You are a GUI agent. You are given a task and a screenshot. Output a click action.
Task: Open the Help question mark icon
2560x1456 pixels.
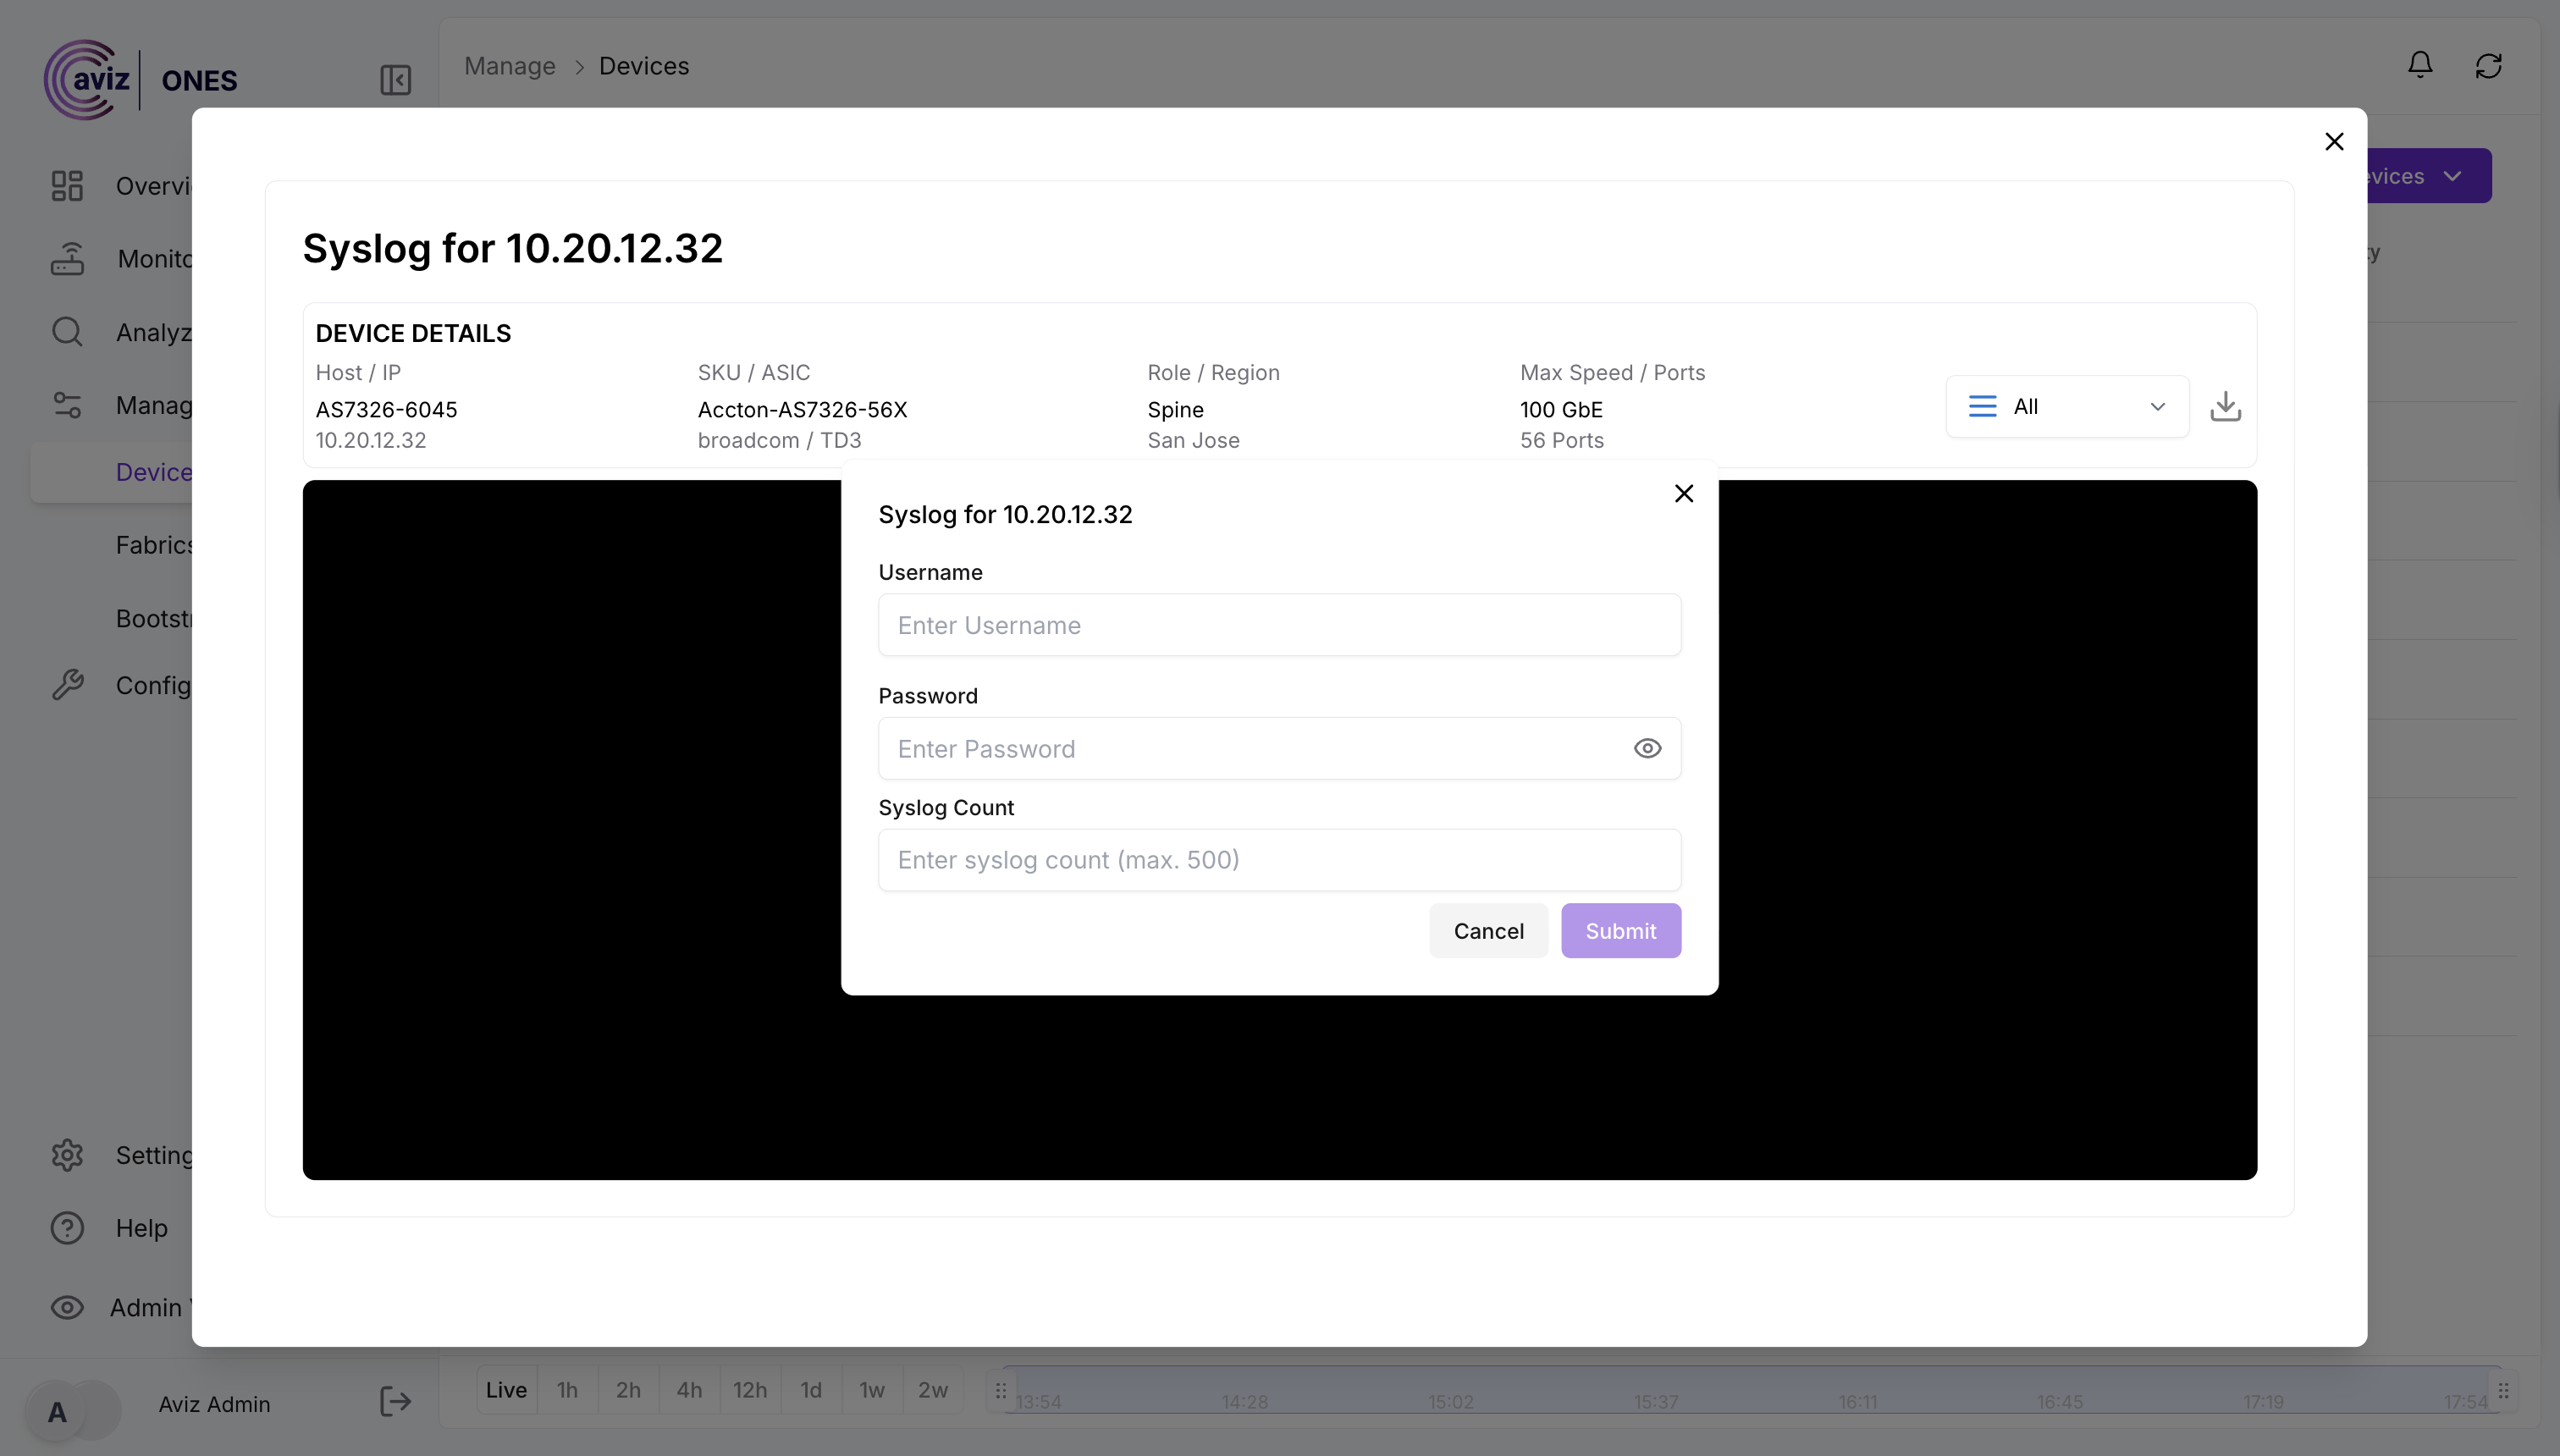(x=67, y=1228)
